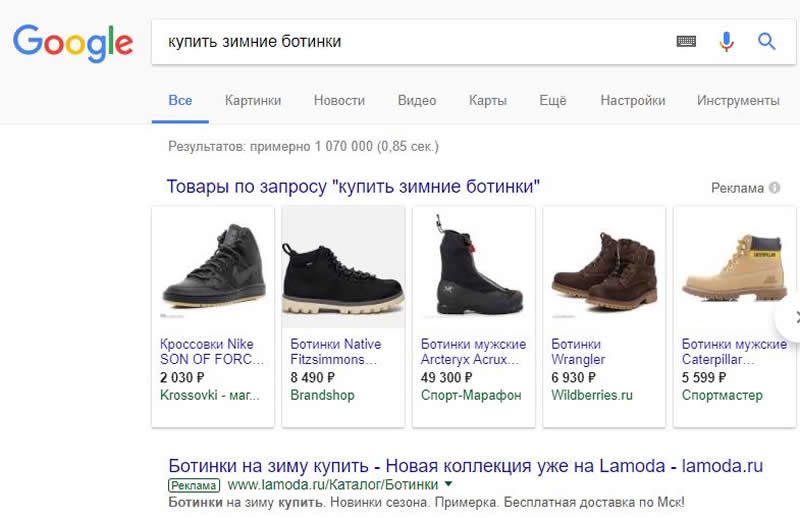Open the on-screen keyboard icon

click(686, 41)
